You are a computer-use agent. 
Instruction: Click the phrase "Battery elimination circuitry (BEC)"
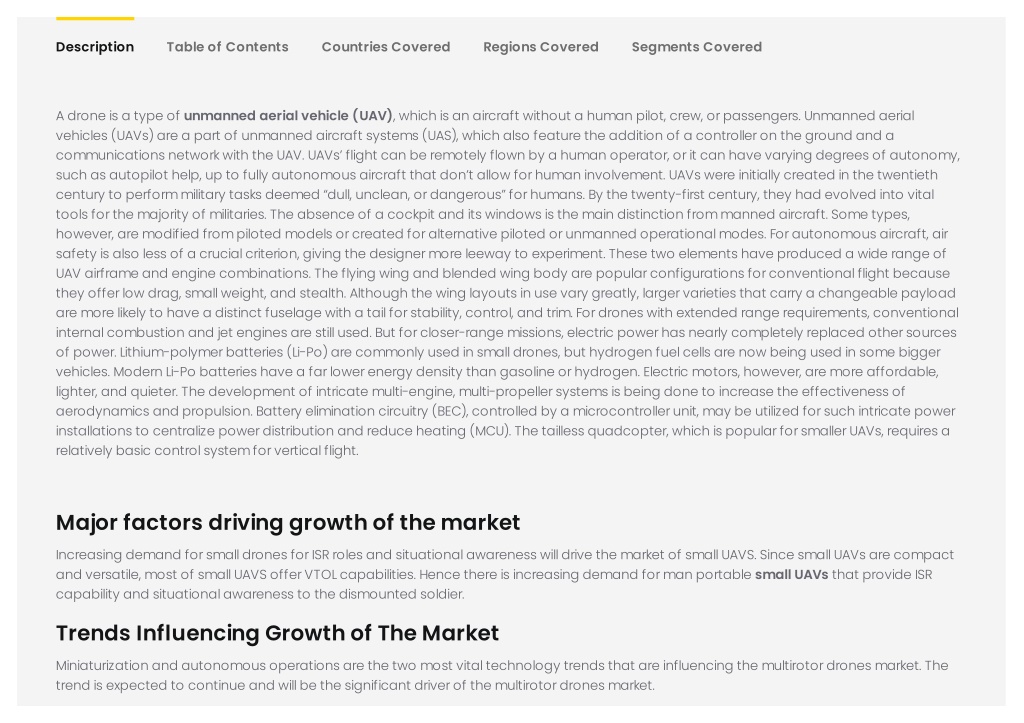362,411
